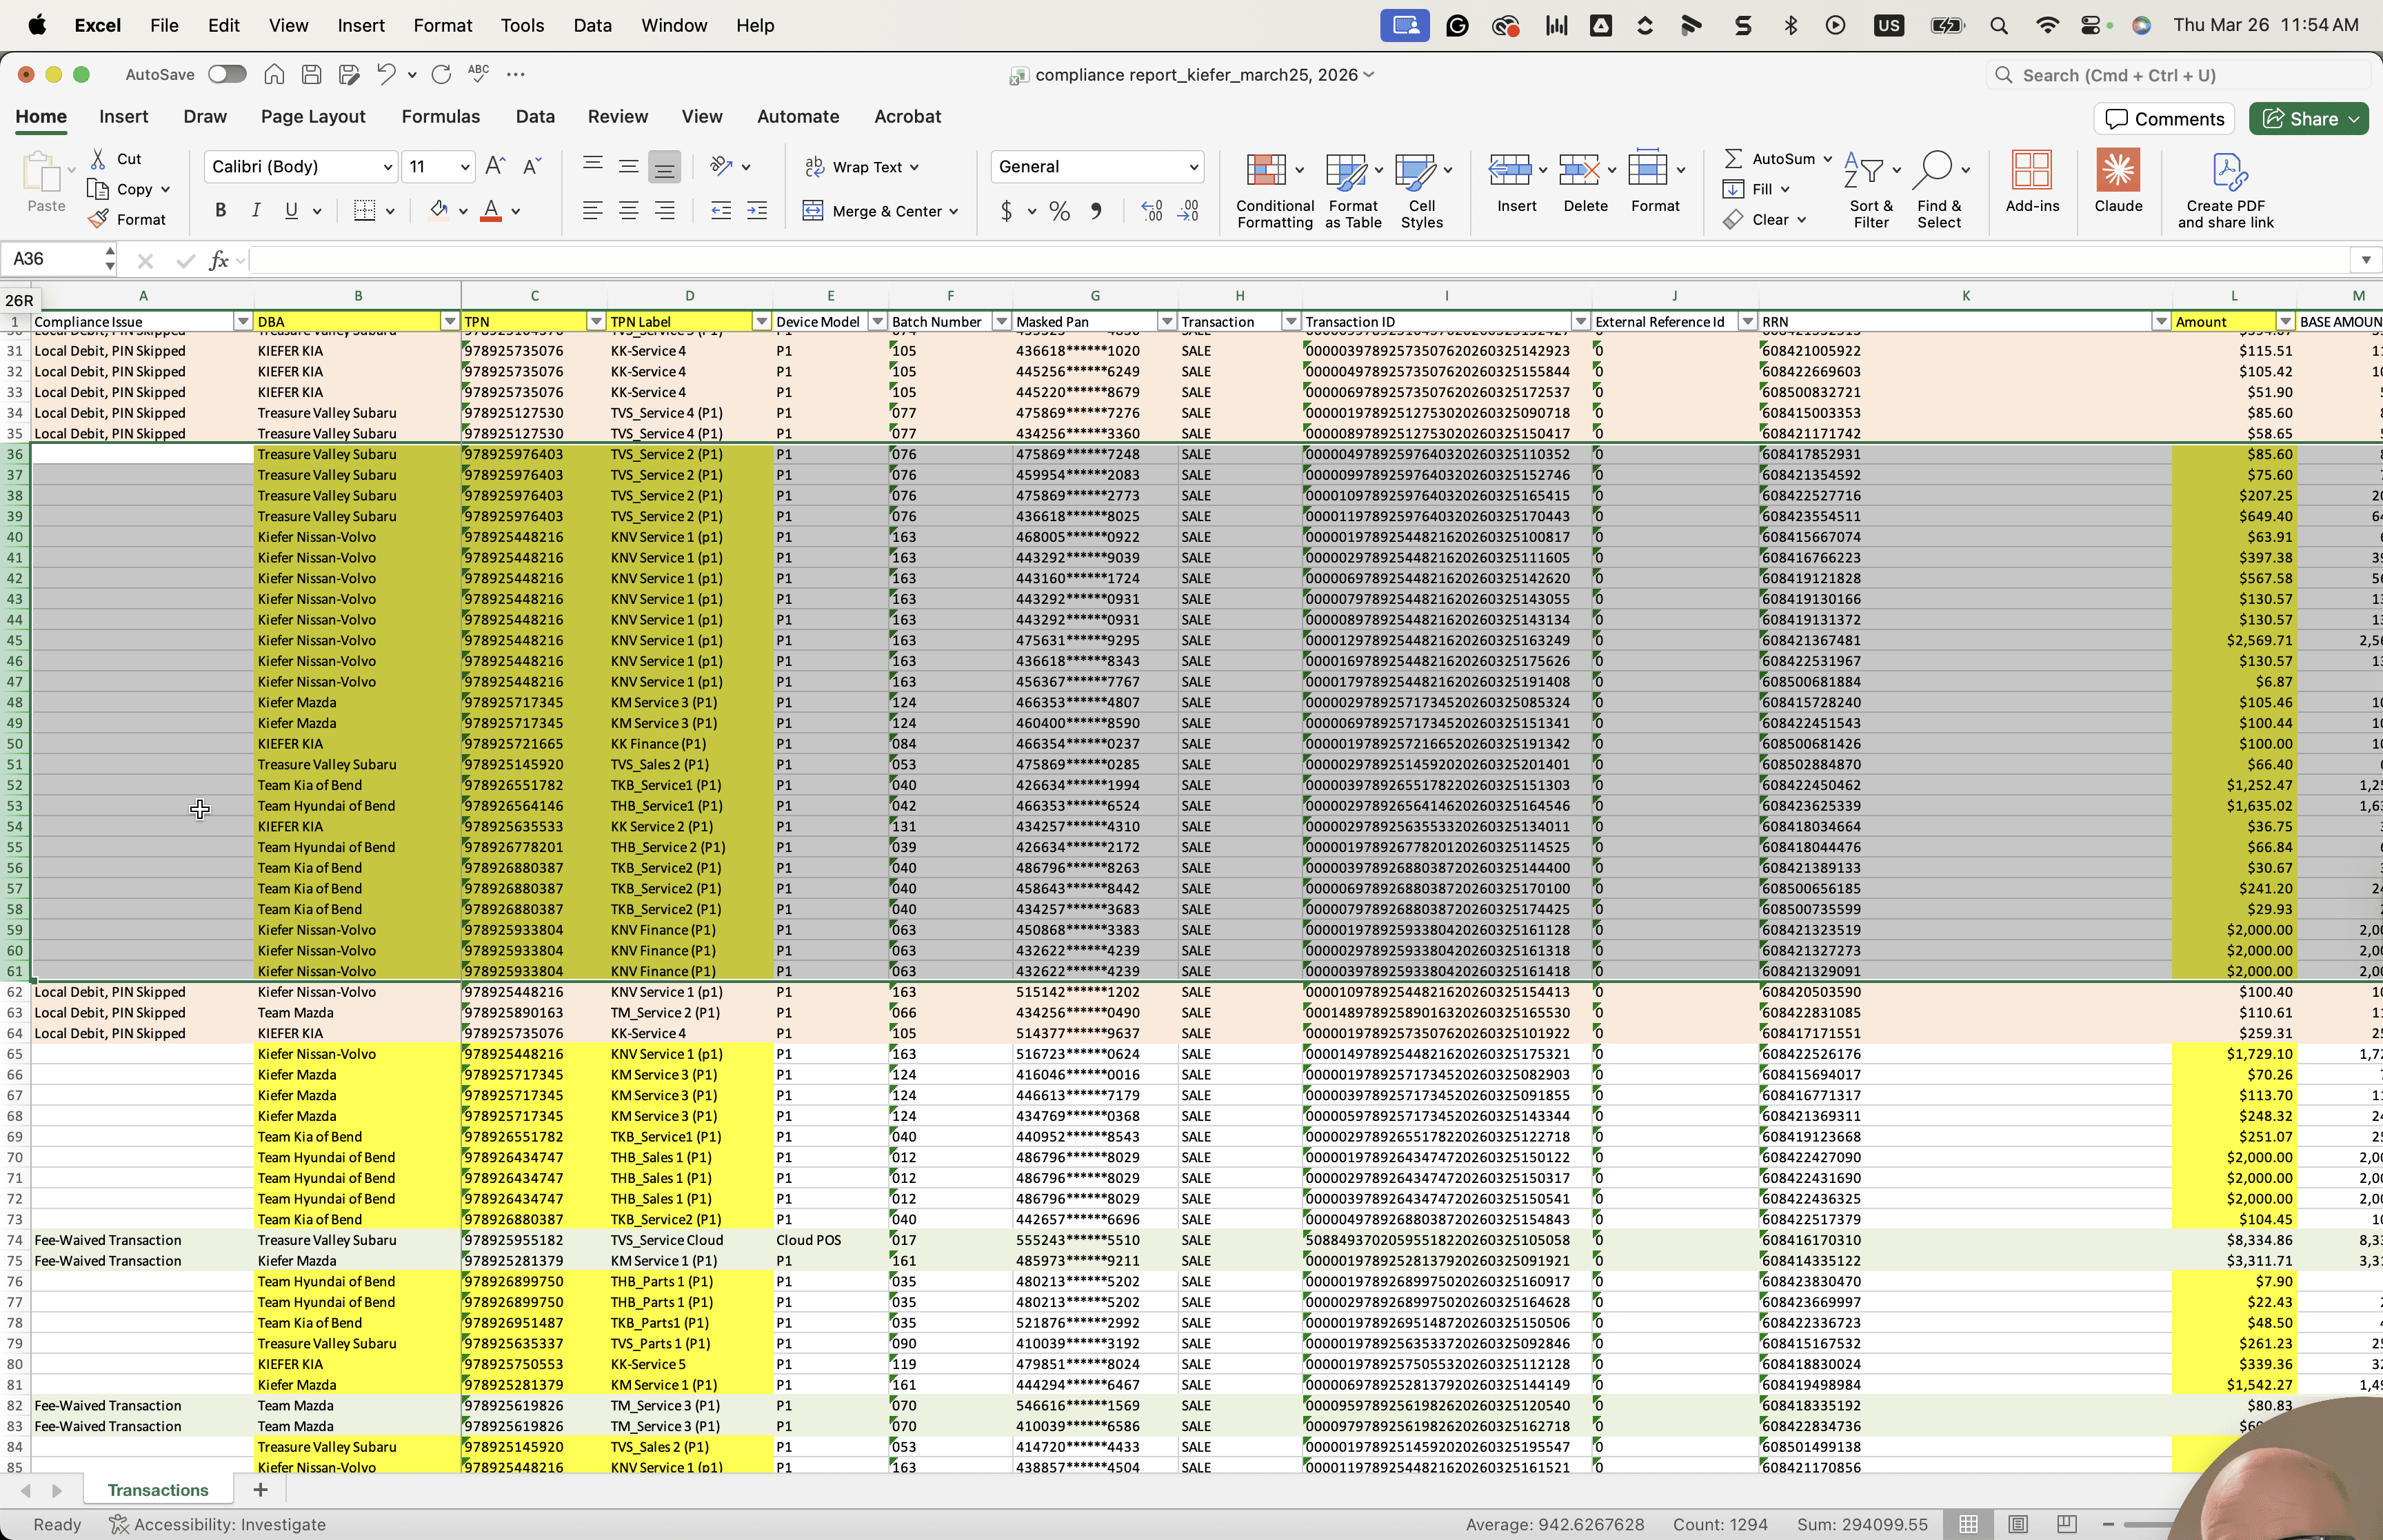Screen dimensions: 2383x1540
Task: Click the Search workbook field
Action: tap(2178, 75)
